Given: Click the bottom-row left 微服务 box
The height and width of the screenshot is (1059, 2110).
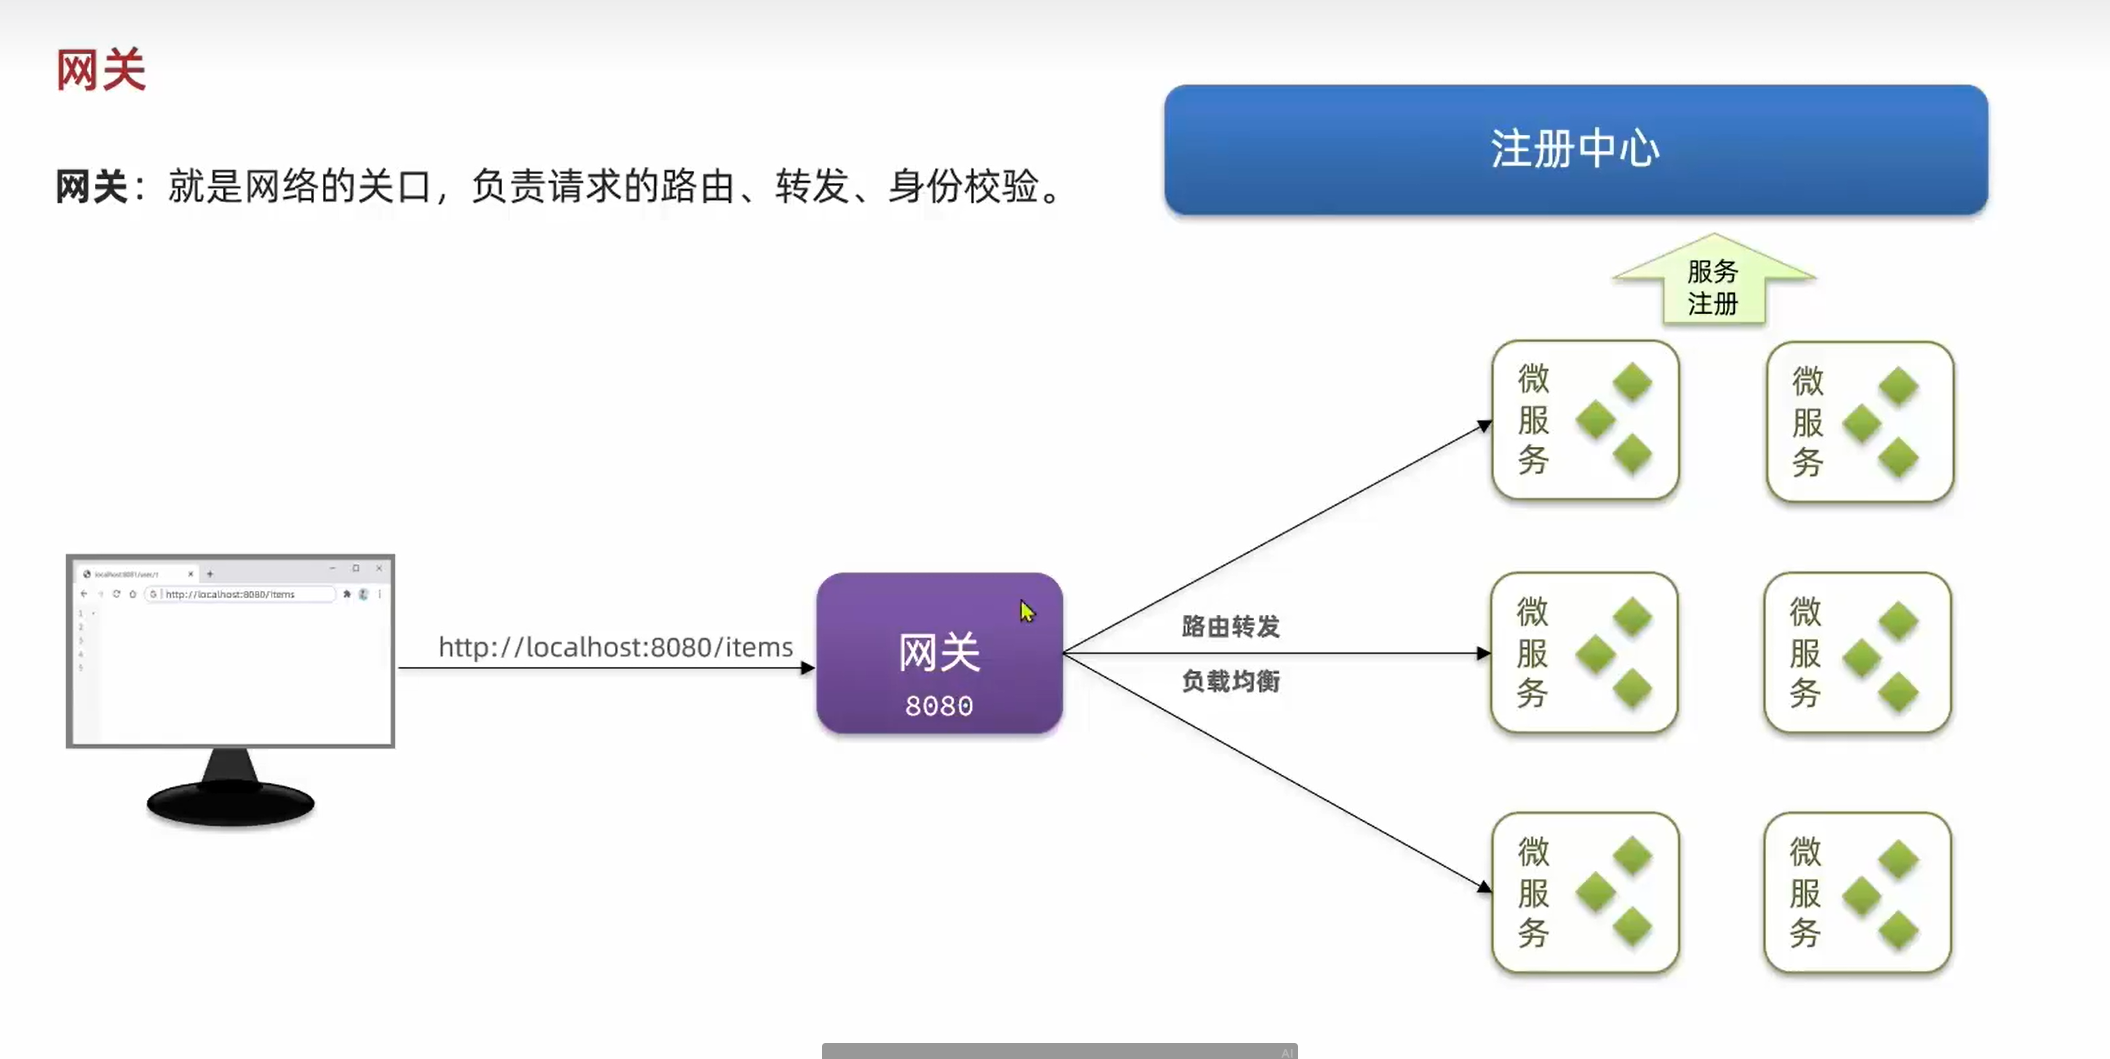Looking at the screenshot, I should coord(1585,892).
